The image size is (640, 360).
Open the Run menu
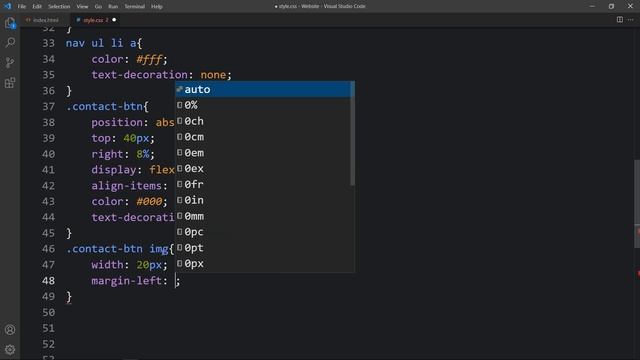113,7
